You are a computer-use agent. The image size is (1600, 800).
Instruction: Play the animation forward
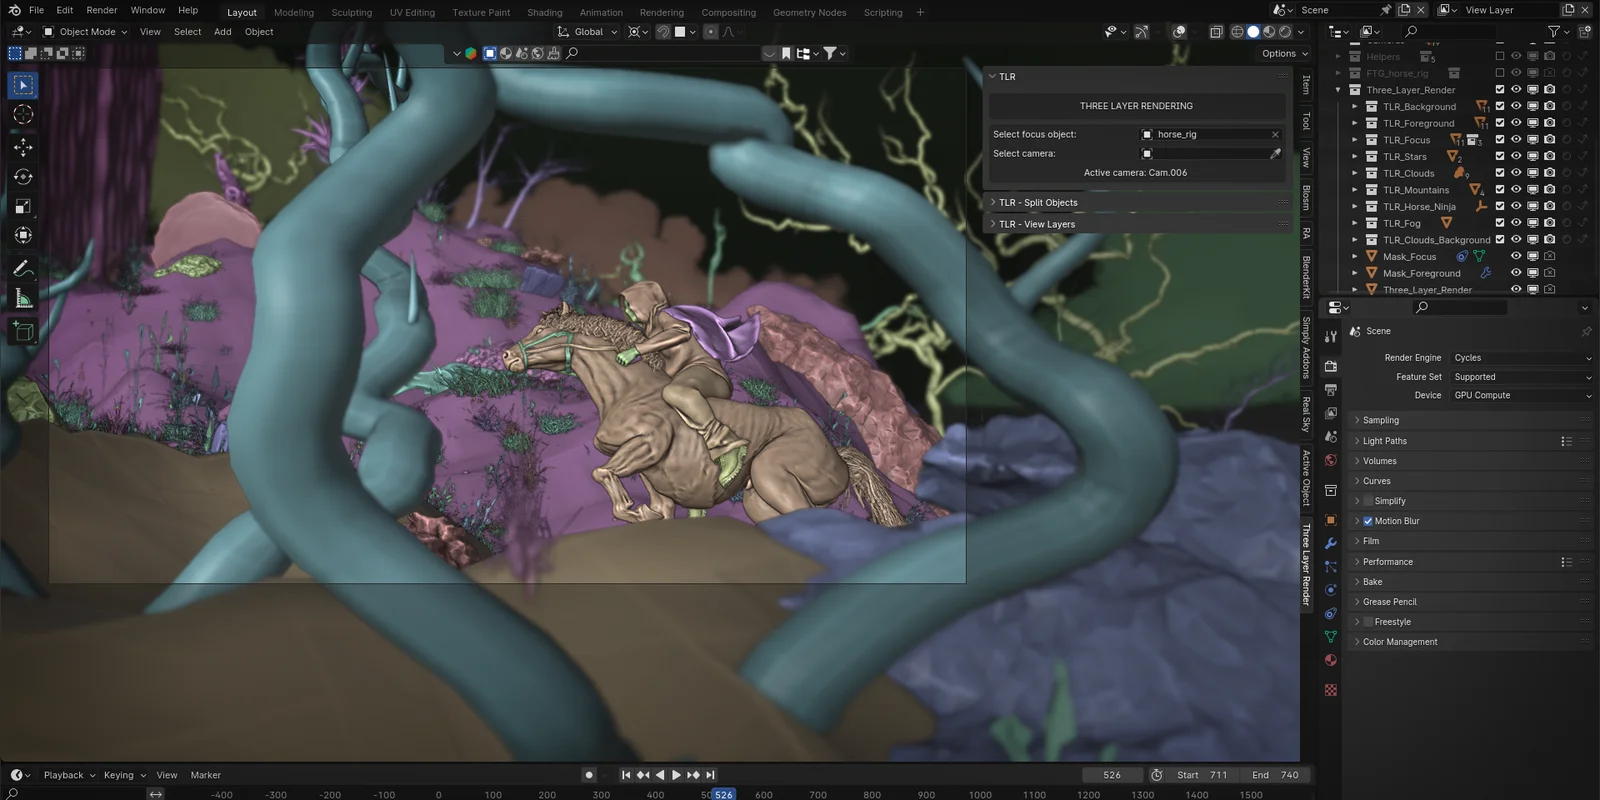(676, 775)
